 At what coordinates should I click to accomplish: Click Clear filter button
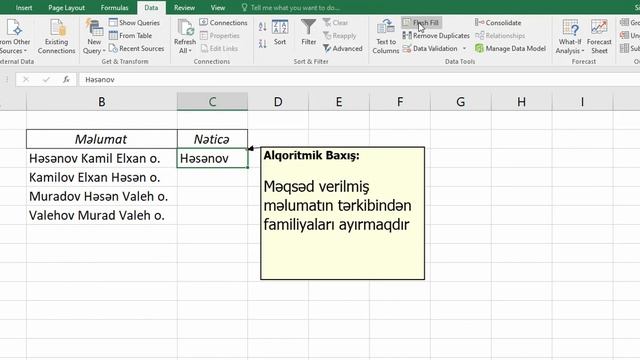click(x=336, y=23)
